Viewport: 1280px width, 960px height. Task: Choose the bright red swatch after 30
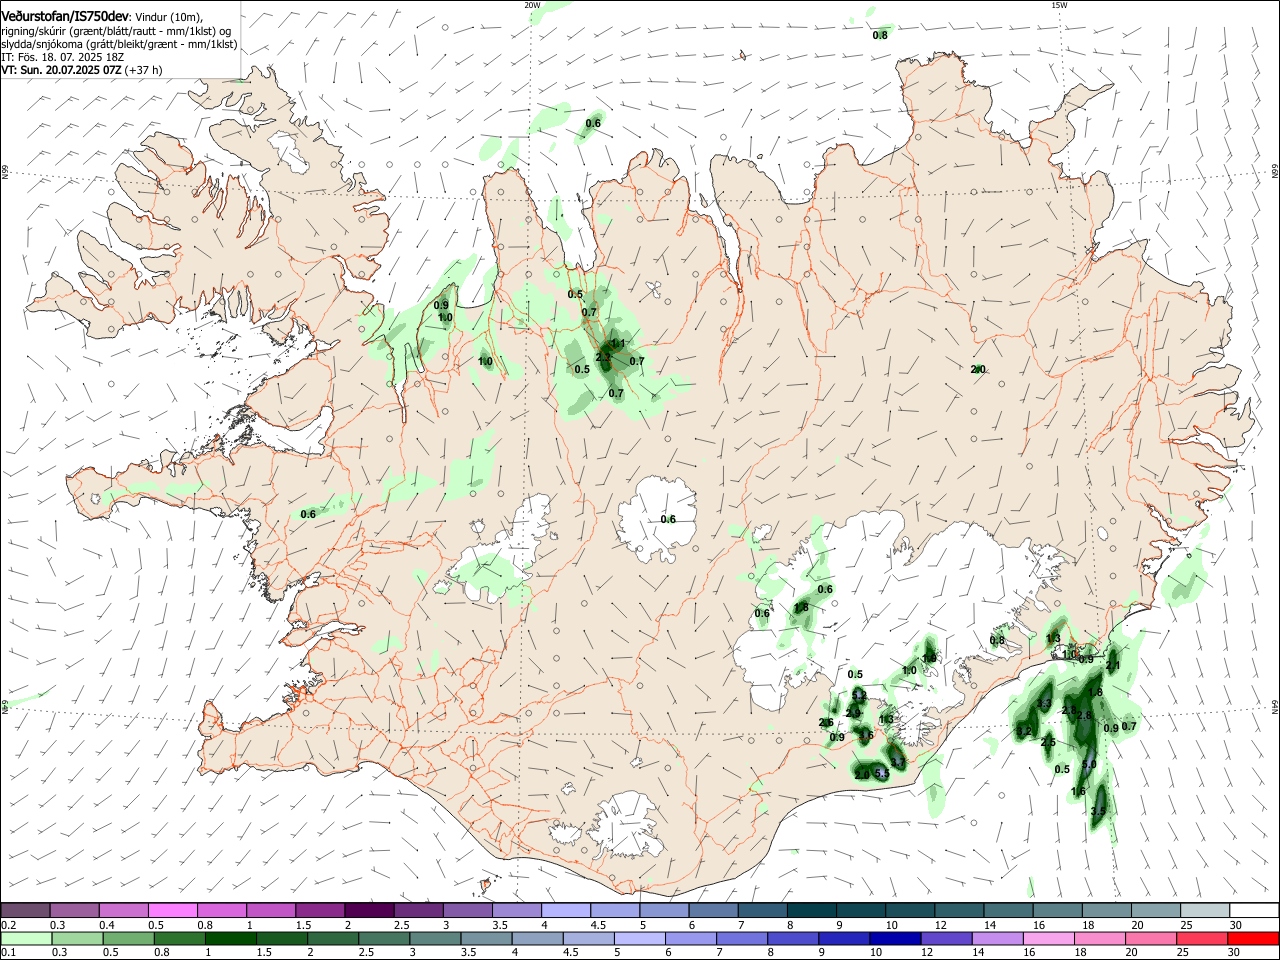coord(1252,939)
